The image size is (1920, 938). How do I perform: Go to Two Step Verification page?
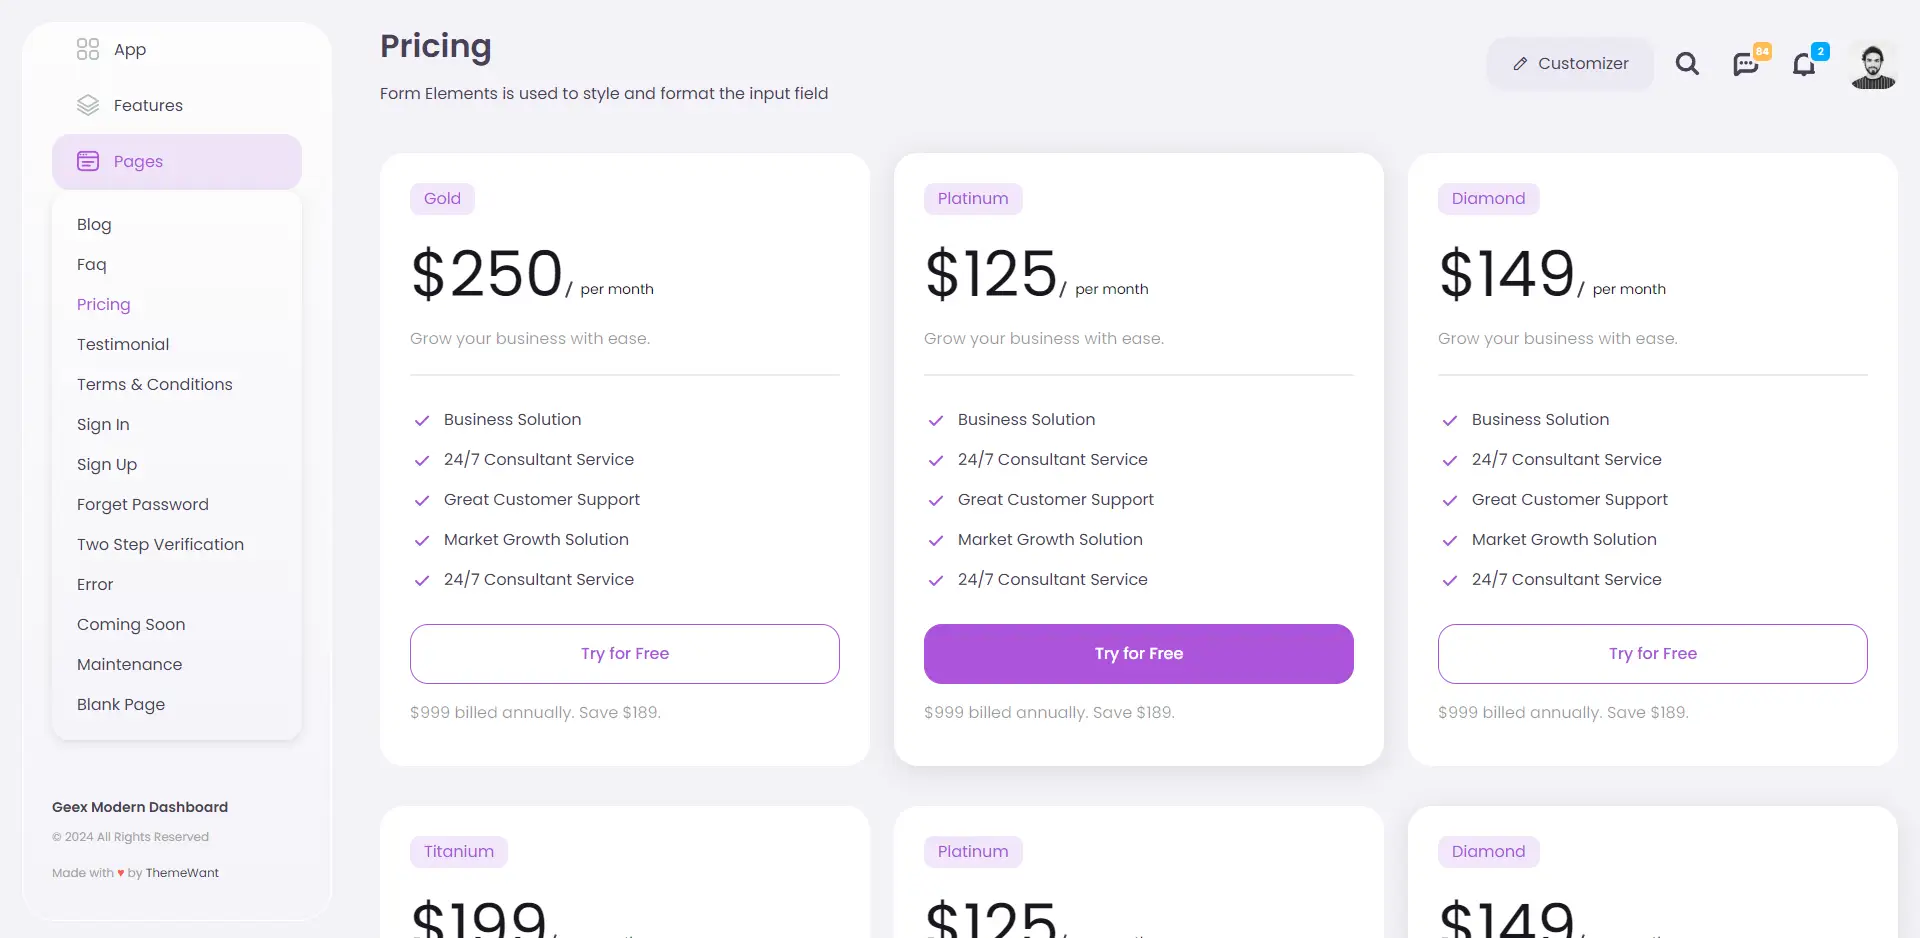coord(160,544)
